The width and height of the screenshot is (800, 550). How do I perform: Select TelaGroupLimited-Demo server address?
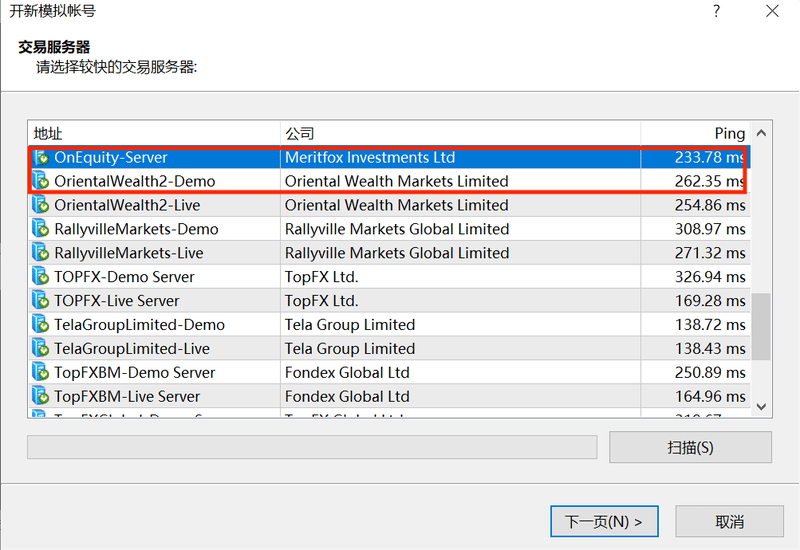tap(139, 324)
